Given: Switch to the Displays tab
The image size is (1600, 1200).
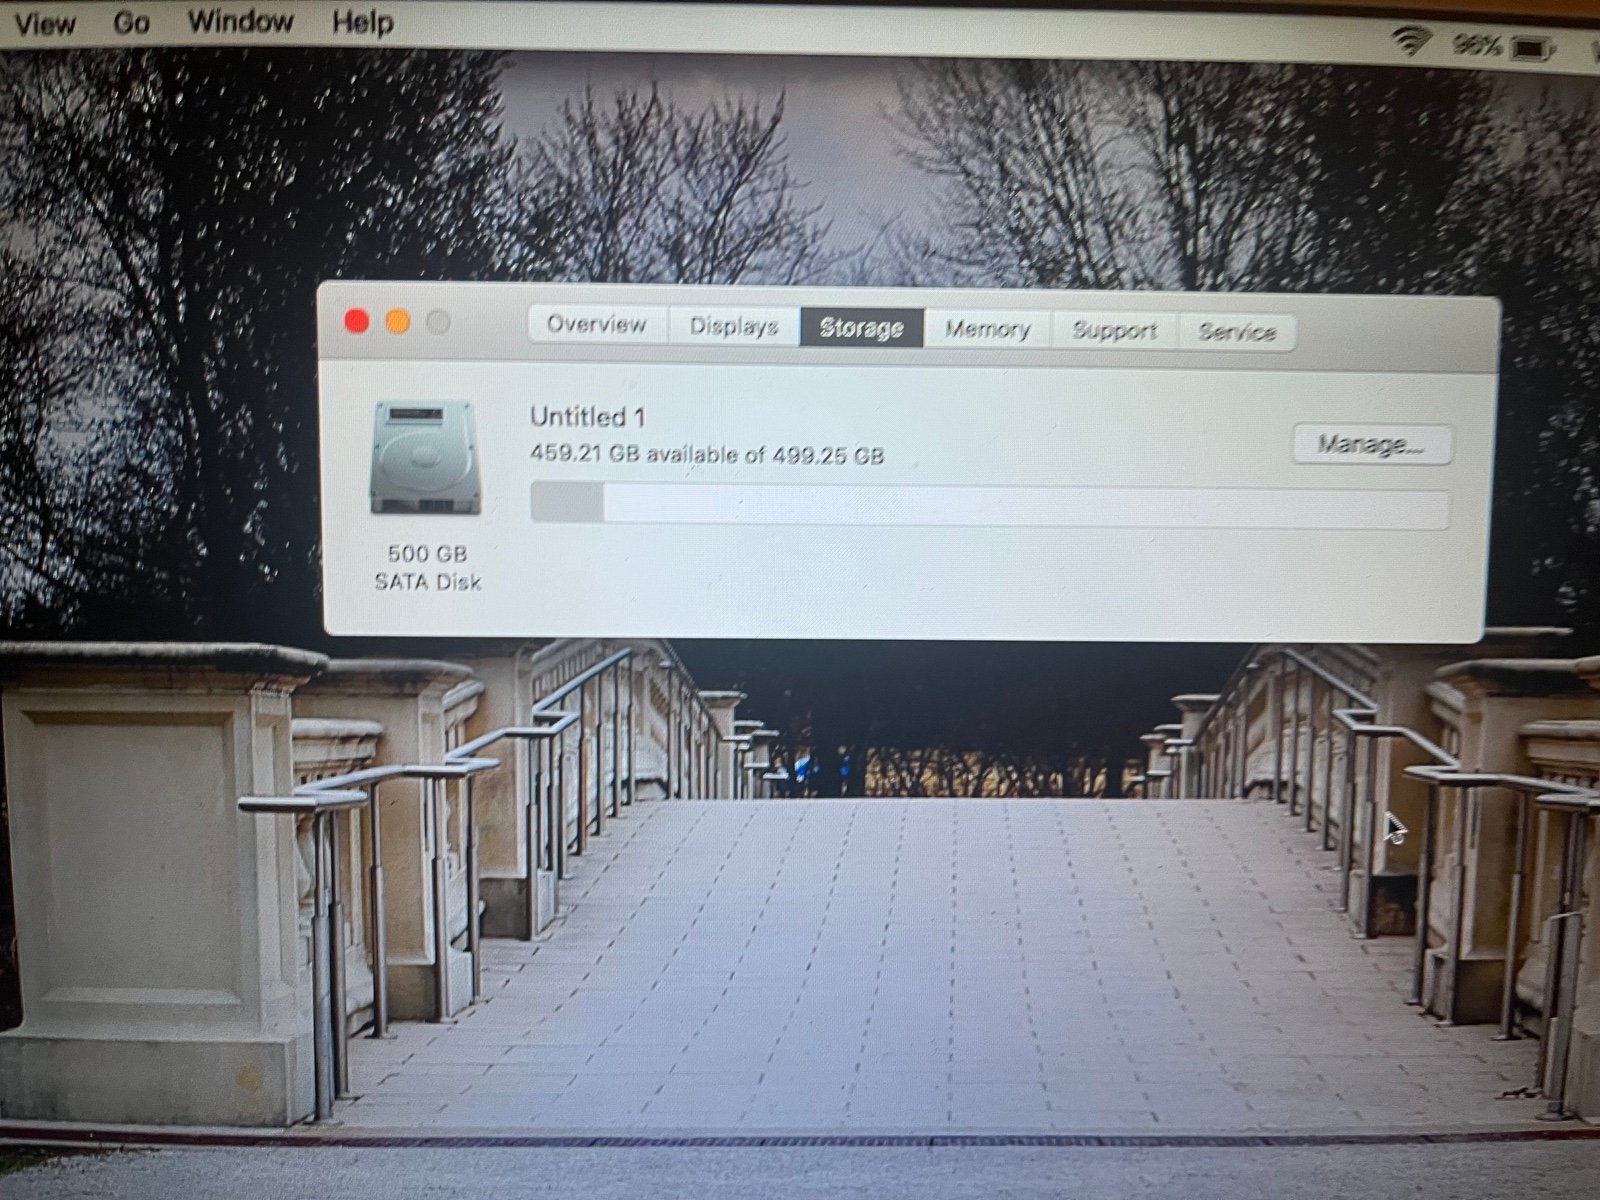Looking at the screenshot, I should (x=734, y=326).
